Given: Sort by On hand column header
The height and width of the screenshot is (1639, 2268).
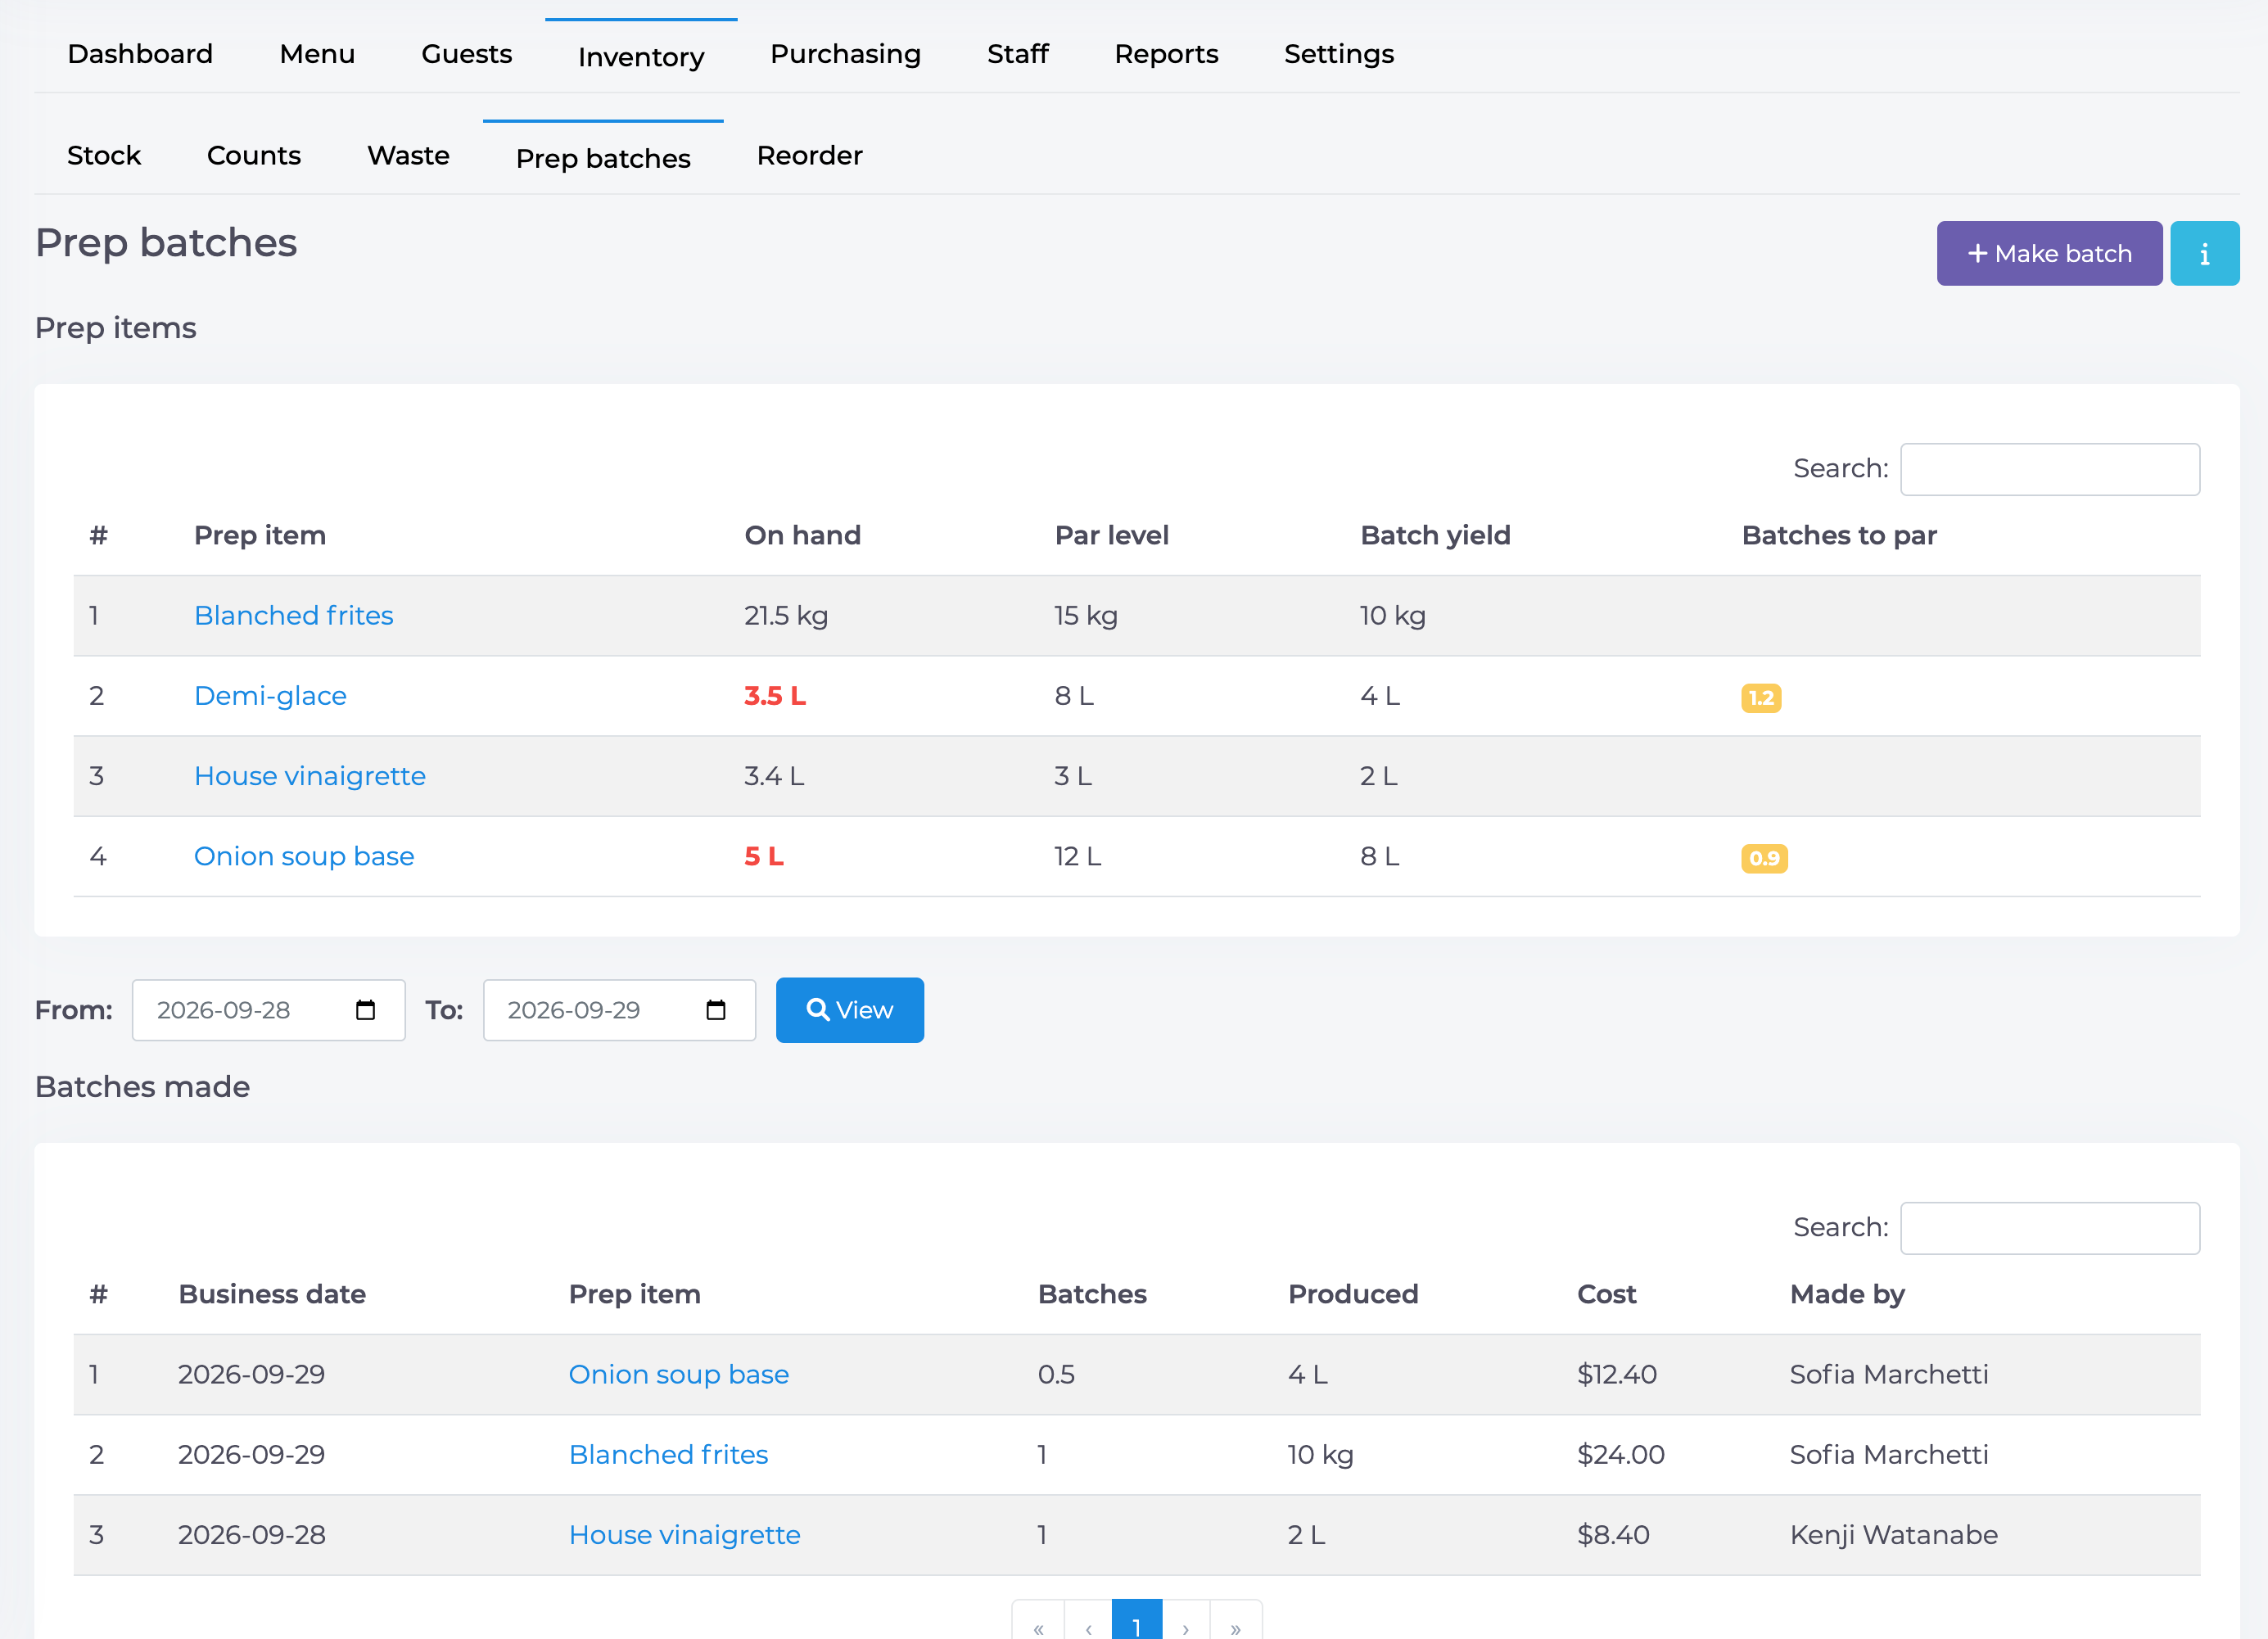Looking at the screenshot, I should click(x=802, y=536).
